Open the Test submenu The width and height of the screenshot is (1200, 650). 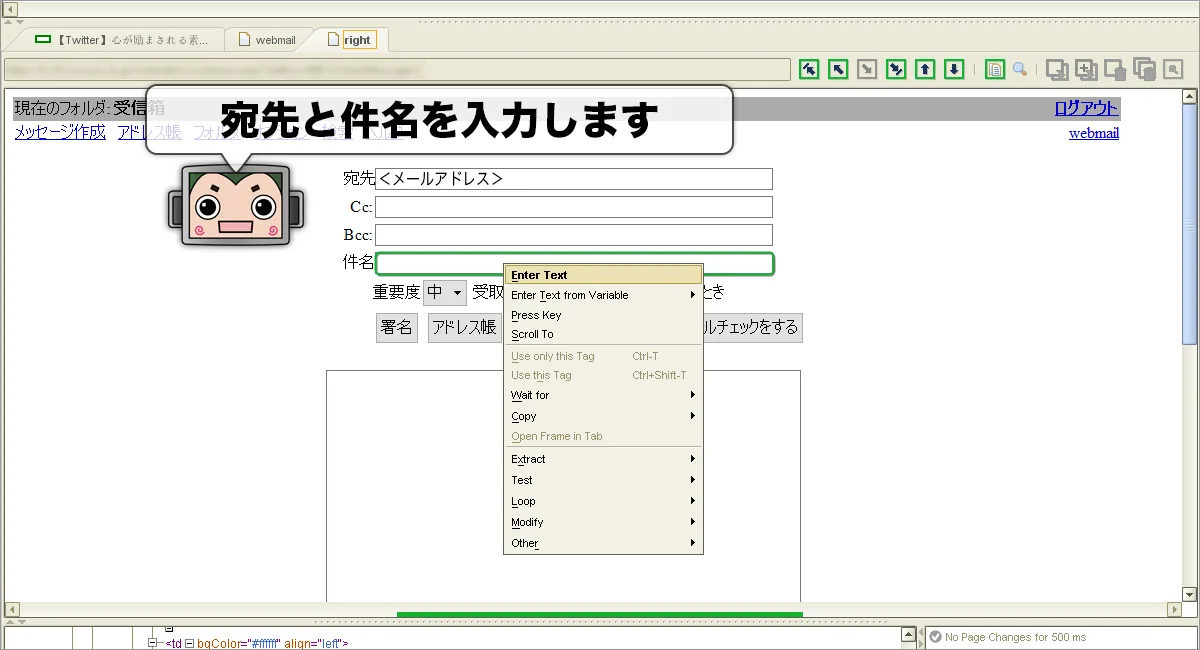tap(604, 480)
